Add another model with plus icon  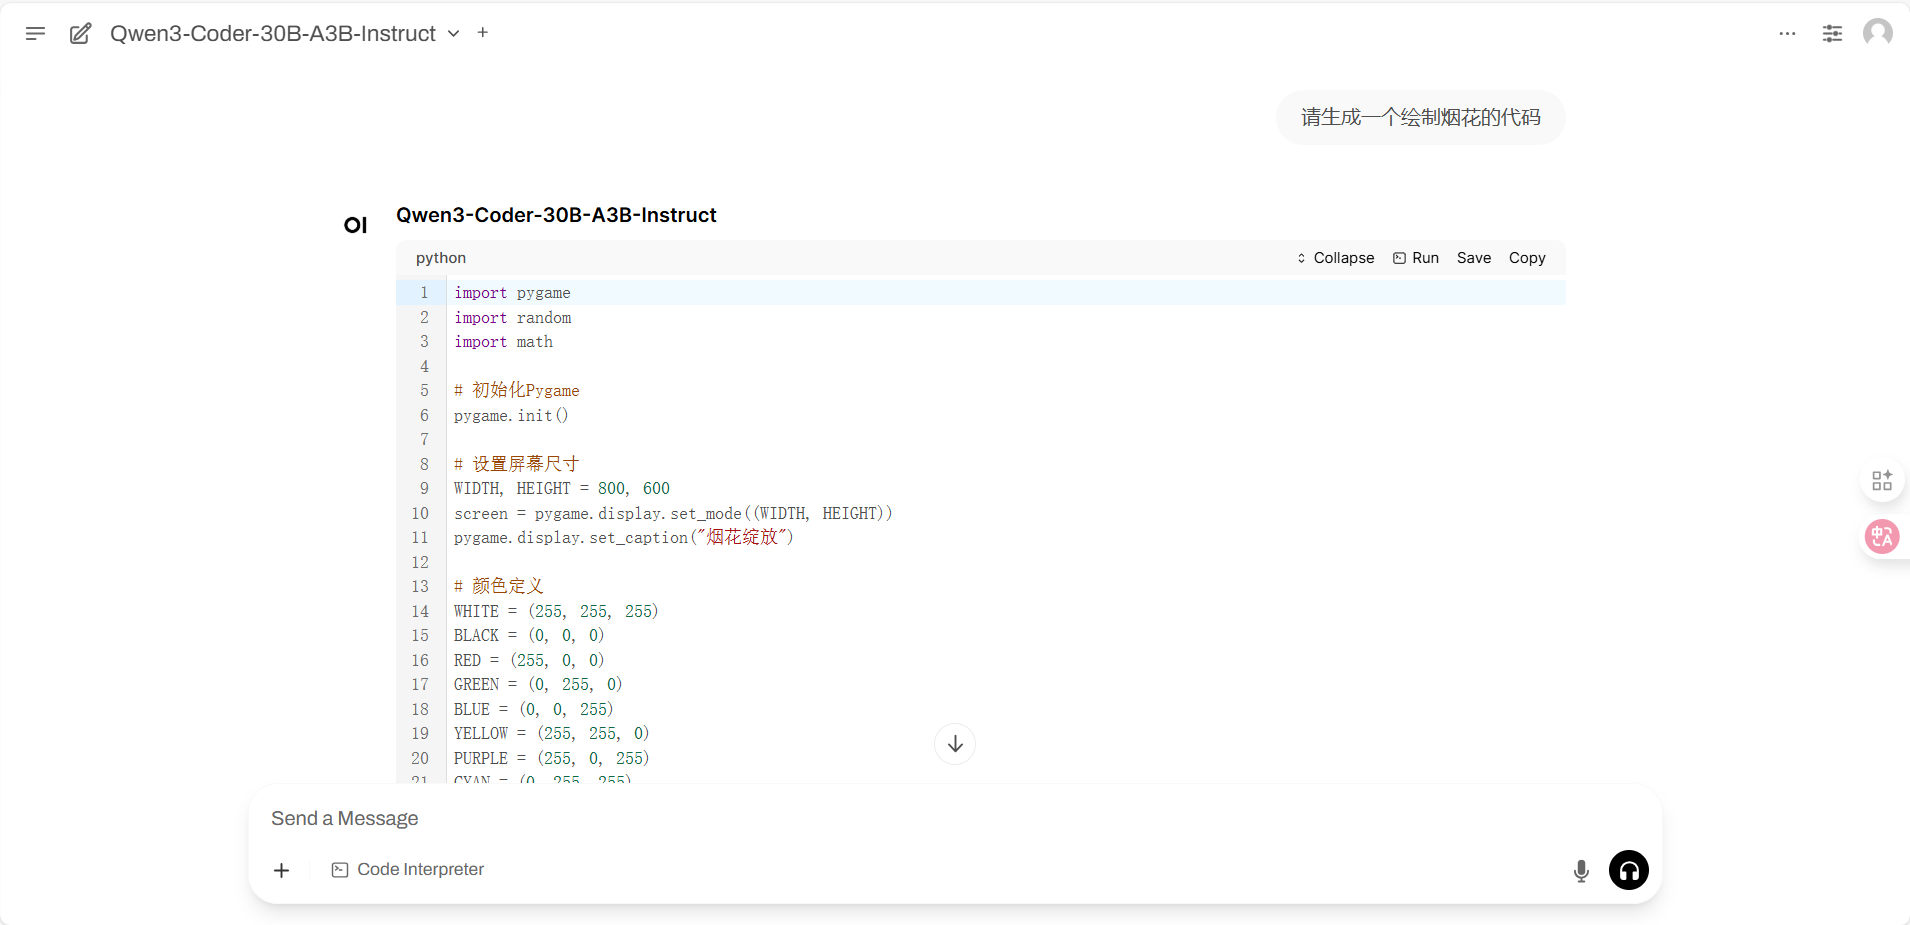pos(483,32)
